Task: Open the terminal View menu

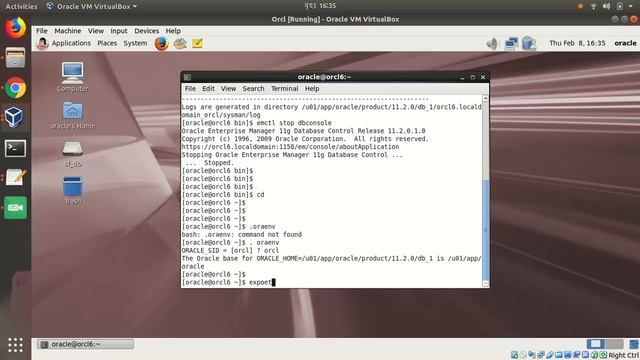Action: pyautogui.click(x=228, y=89)
